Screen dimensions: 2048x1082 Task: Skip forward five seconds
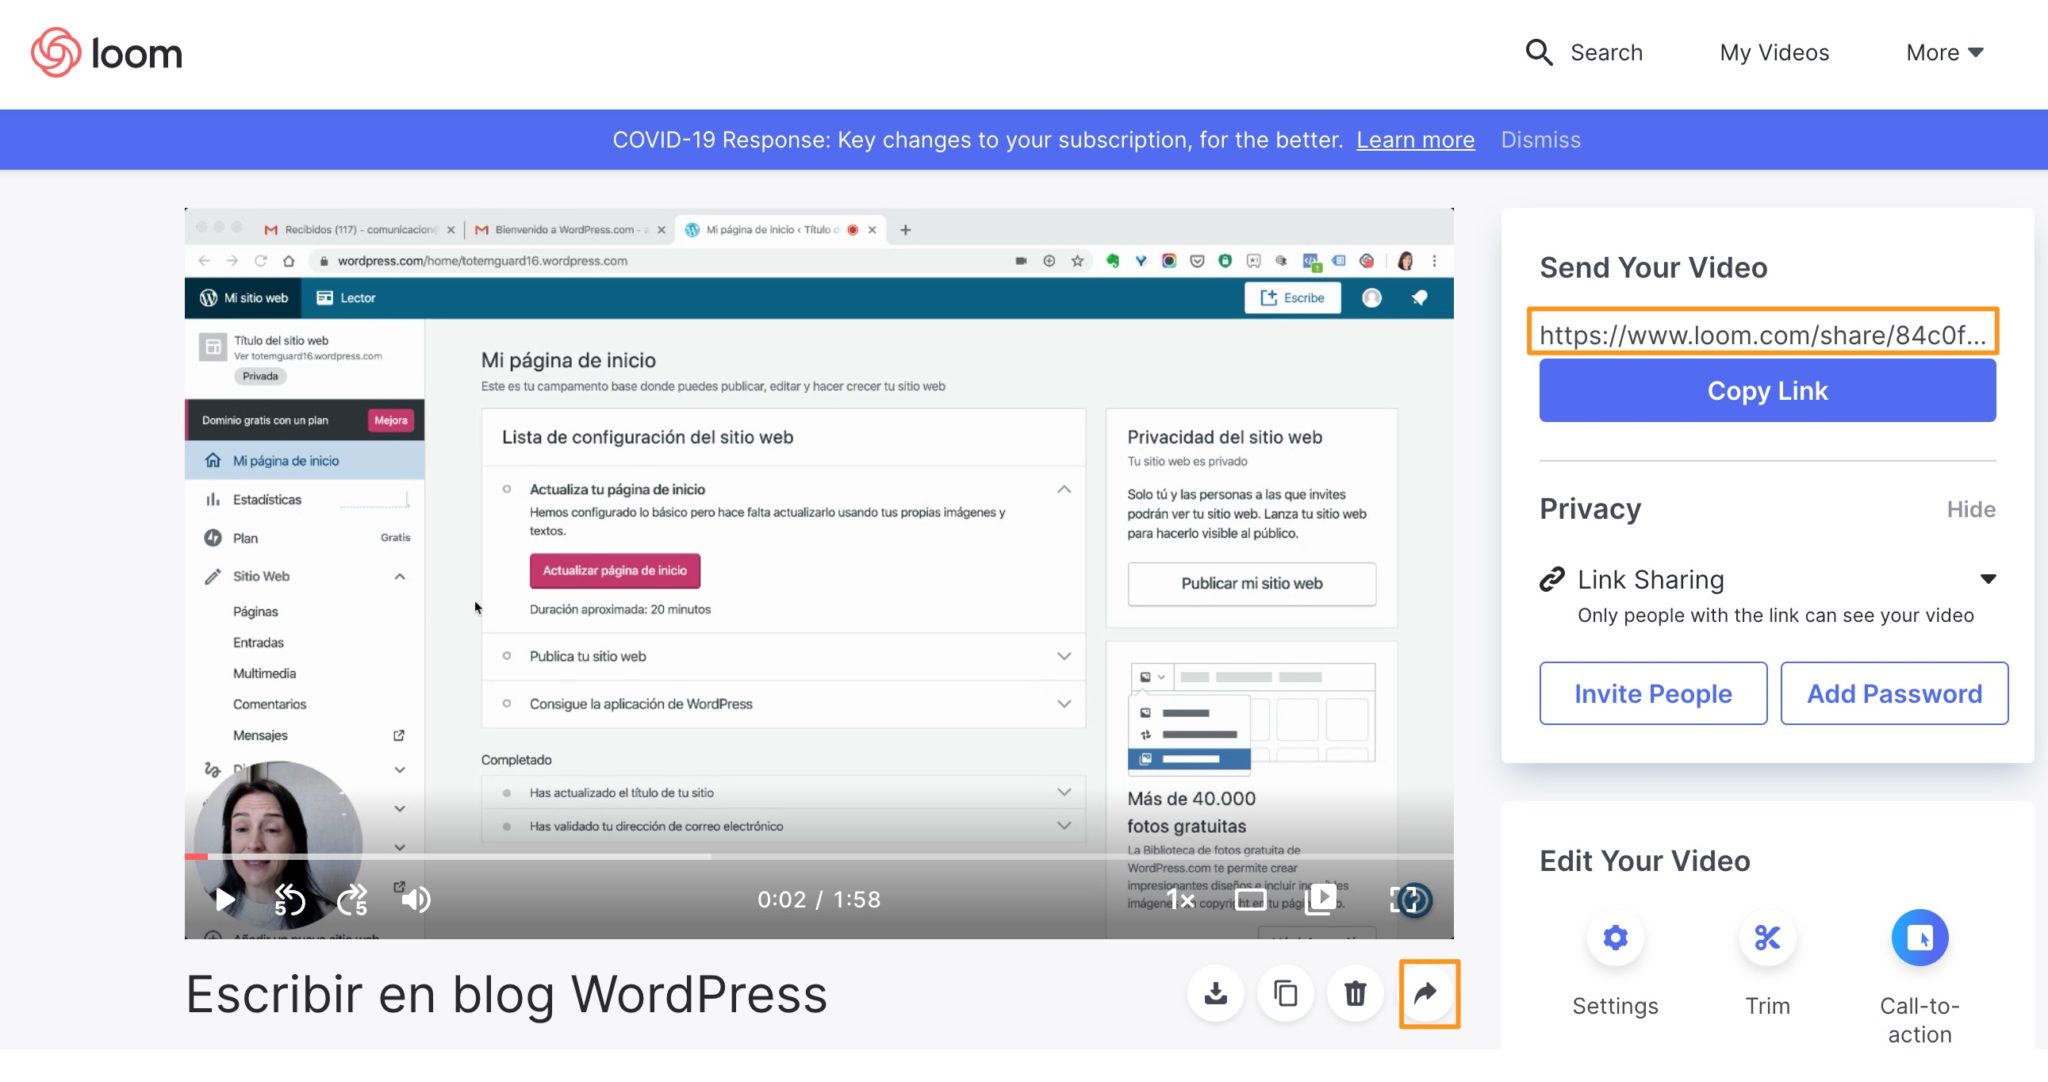[353, 900]
